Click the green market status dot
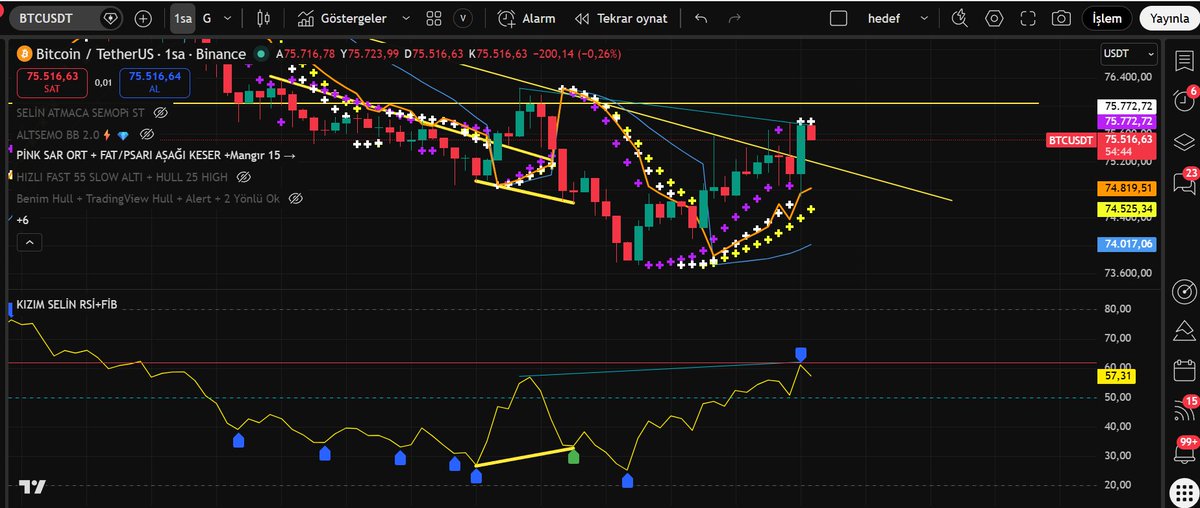1200x508 pixels. click(x=260, y=55)
